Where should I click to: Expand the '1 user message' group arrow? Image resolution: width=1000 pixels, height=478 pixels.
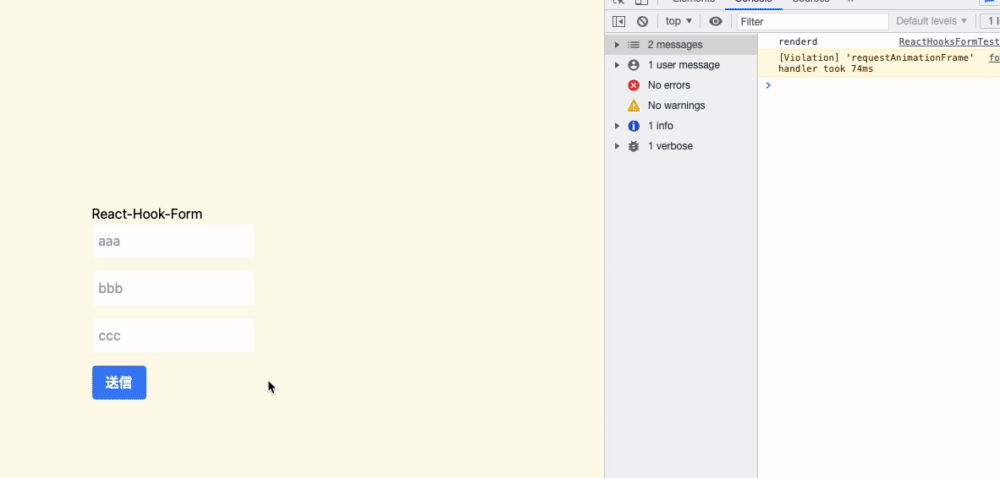(x=617, y=65)
